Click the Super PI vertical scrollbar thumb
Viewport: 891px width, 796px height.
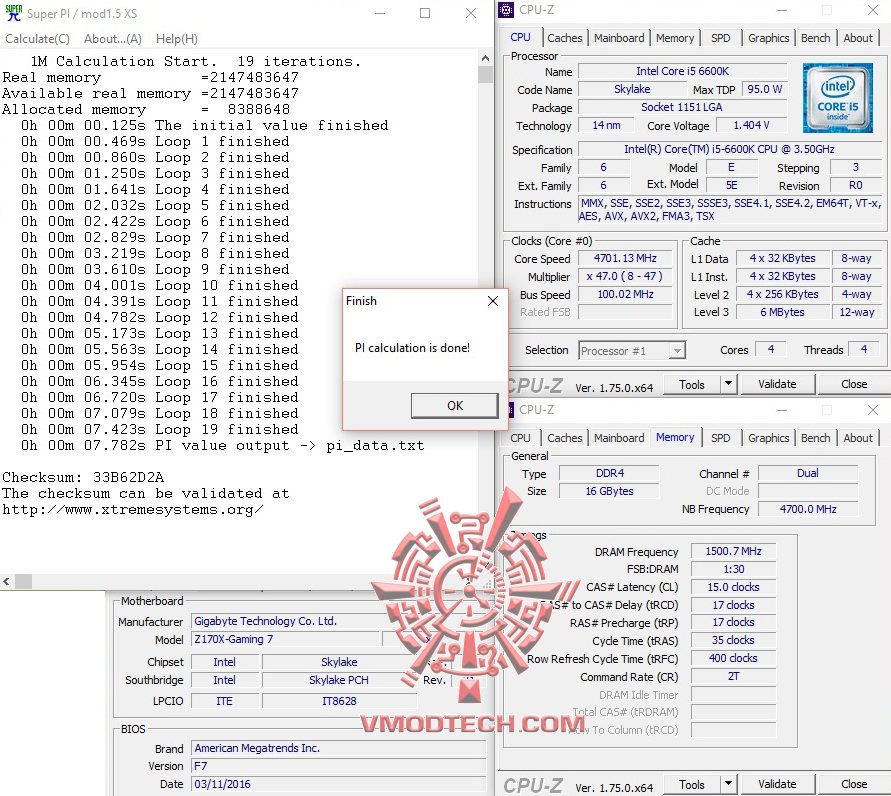click(x=485, y=74)
